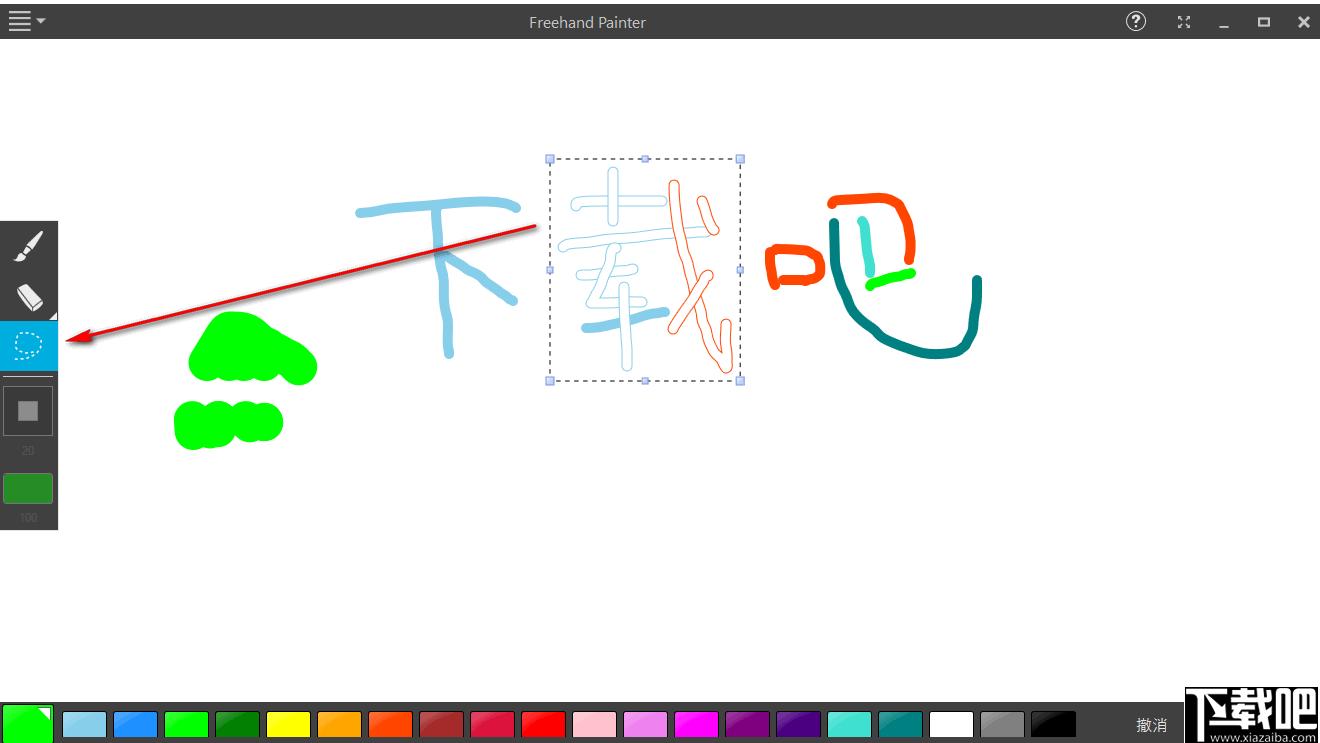Click the 撤消 undo button
Image resolution: width=1320 pixels, height=743 pixels.
(1152, 724)
